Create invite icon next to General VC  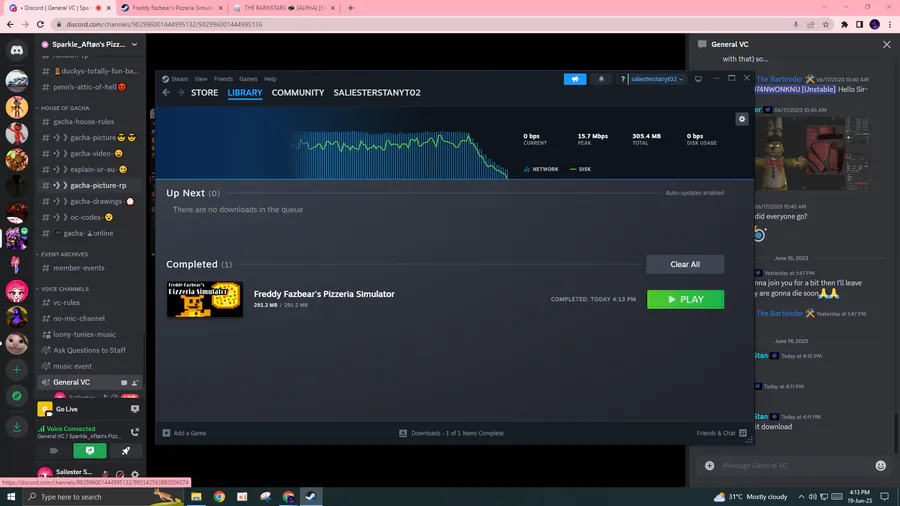click(x=135, y=383)
